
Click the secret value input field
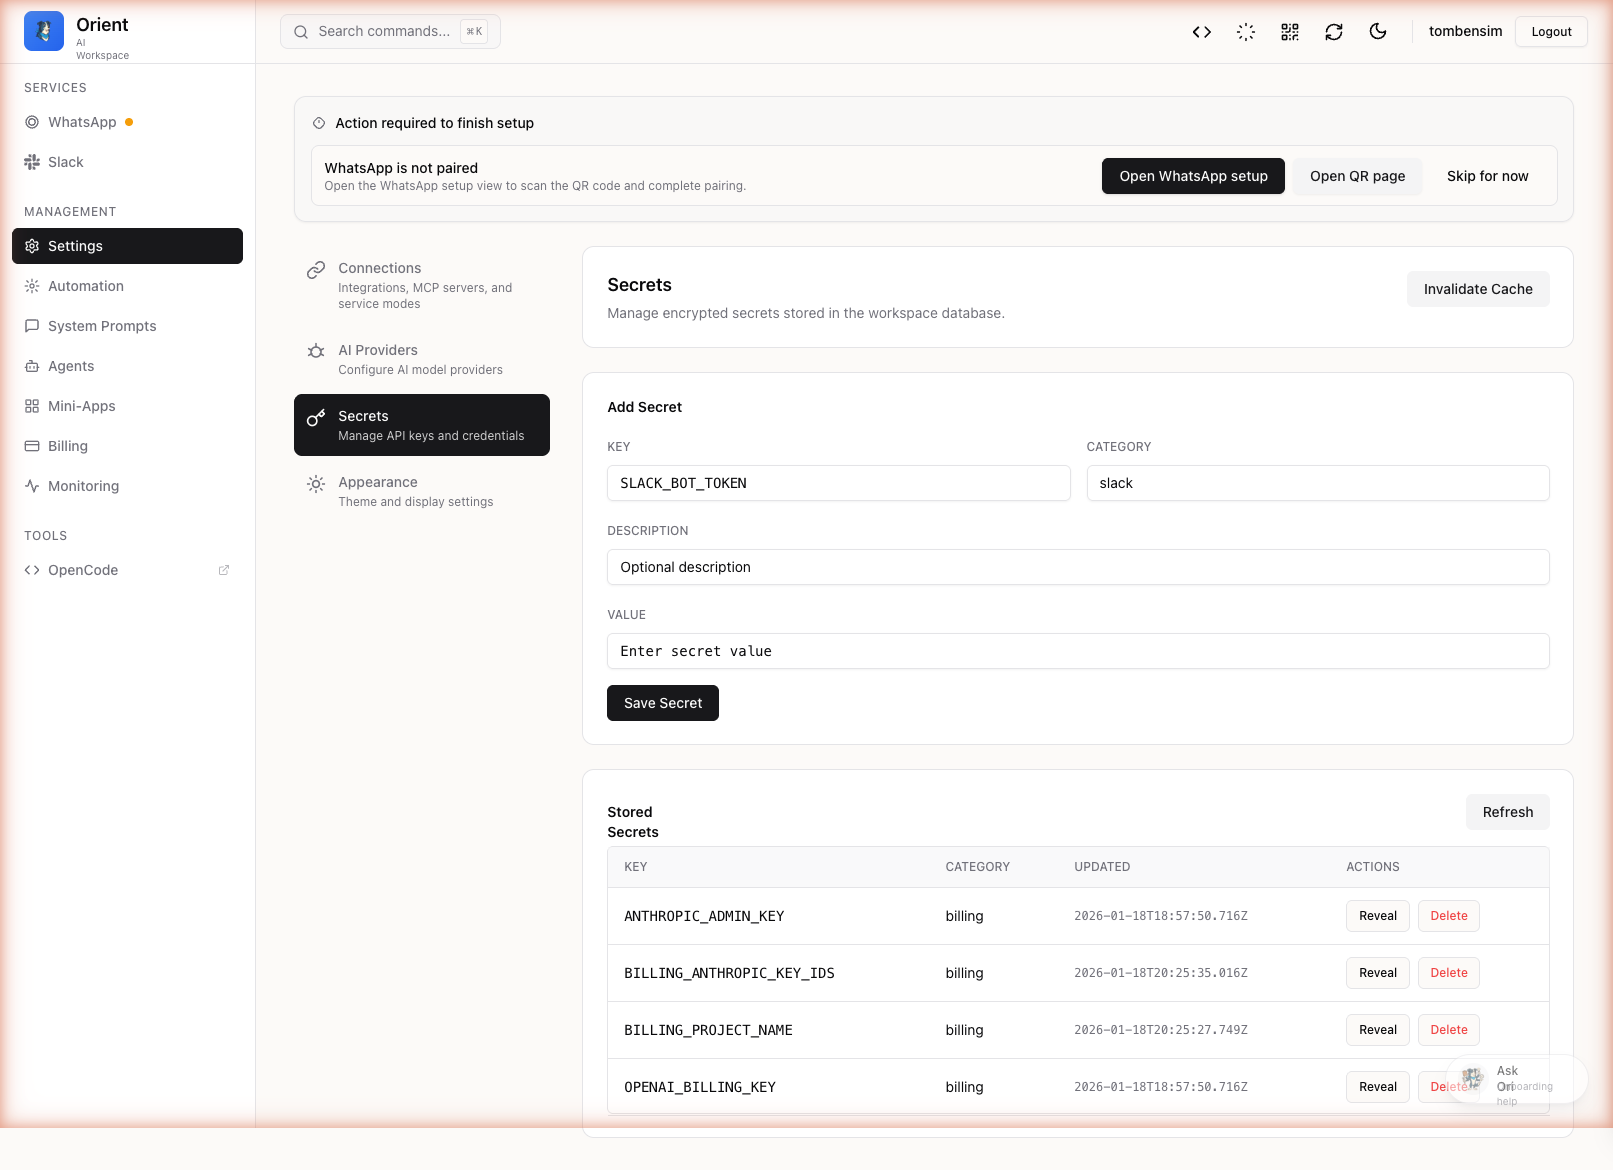[x=1077, y=651]
